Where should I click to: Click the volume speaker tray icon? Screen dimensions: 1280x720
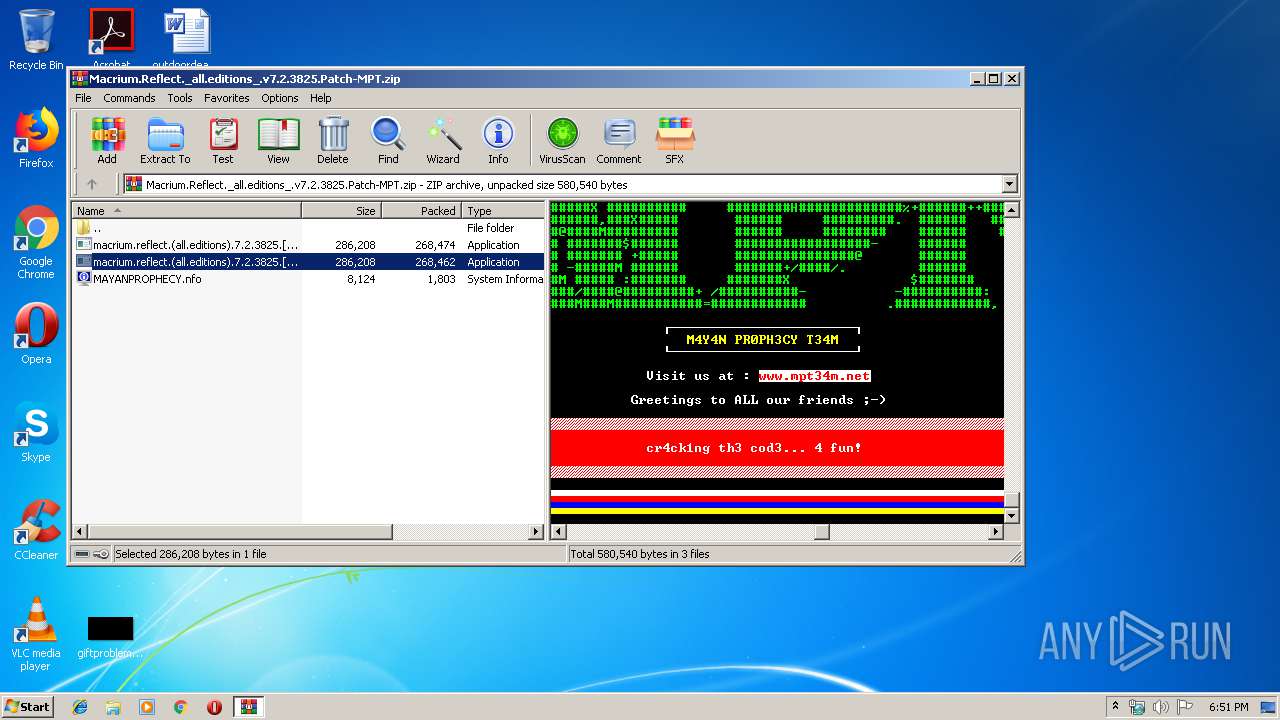click(1161, 707)
